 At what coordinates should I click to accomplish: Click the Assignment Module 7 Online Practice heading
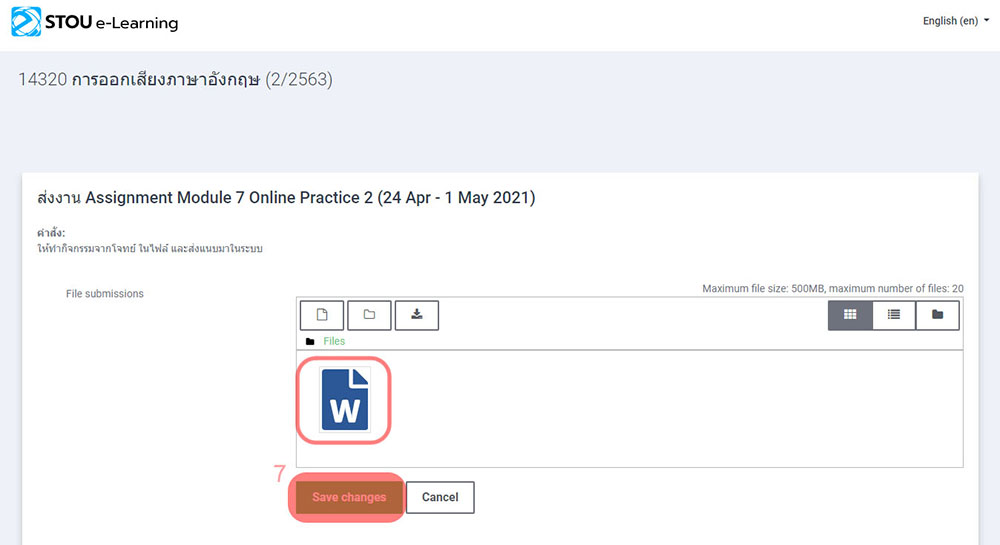pos(285,198)
